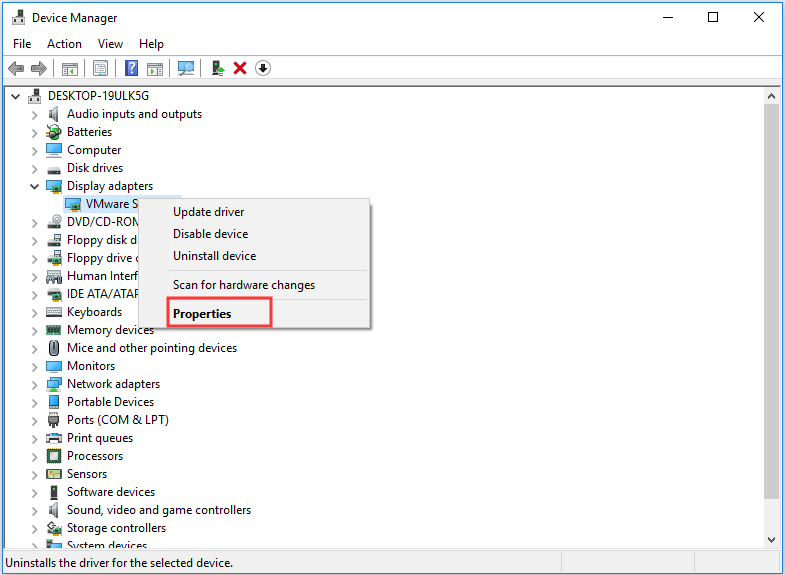Click the red X uninstall device toolbar icon
This screenshot has height=575, width=785.
240,68
